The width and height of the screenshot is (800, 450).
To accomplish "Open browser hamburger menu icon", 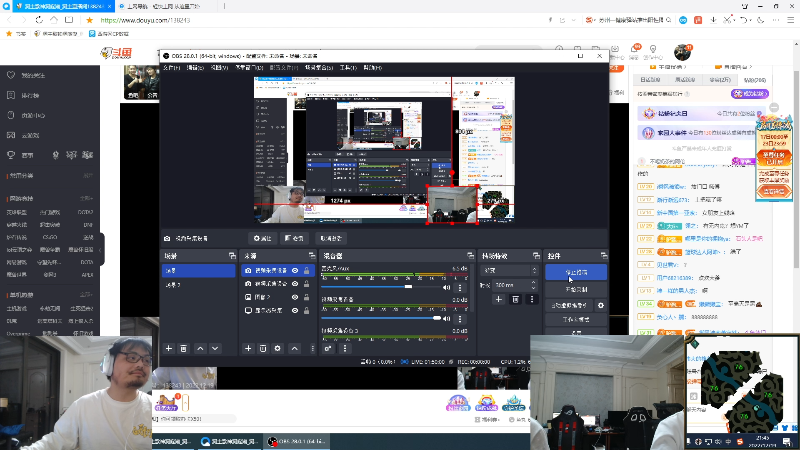I will (x=790, y=20).
